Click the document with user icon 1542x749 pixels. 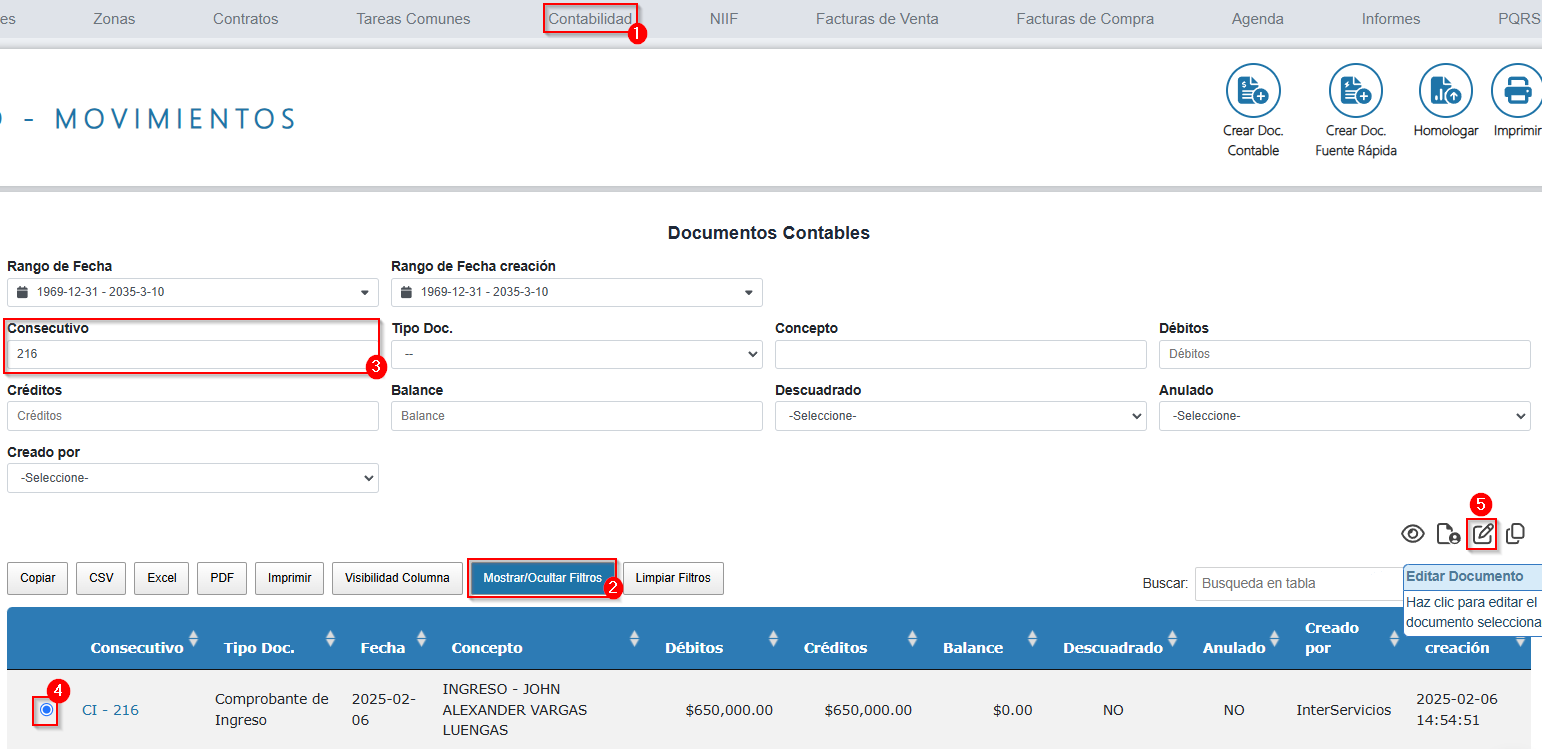coord(1448,534)
